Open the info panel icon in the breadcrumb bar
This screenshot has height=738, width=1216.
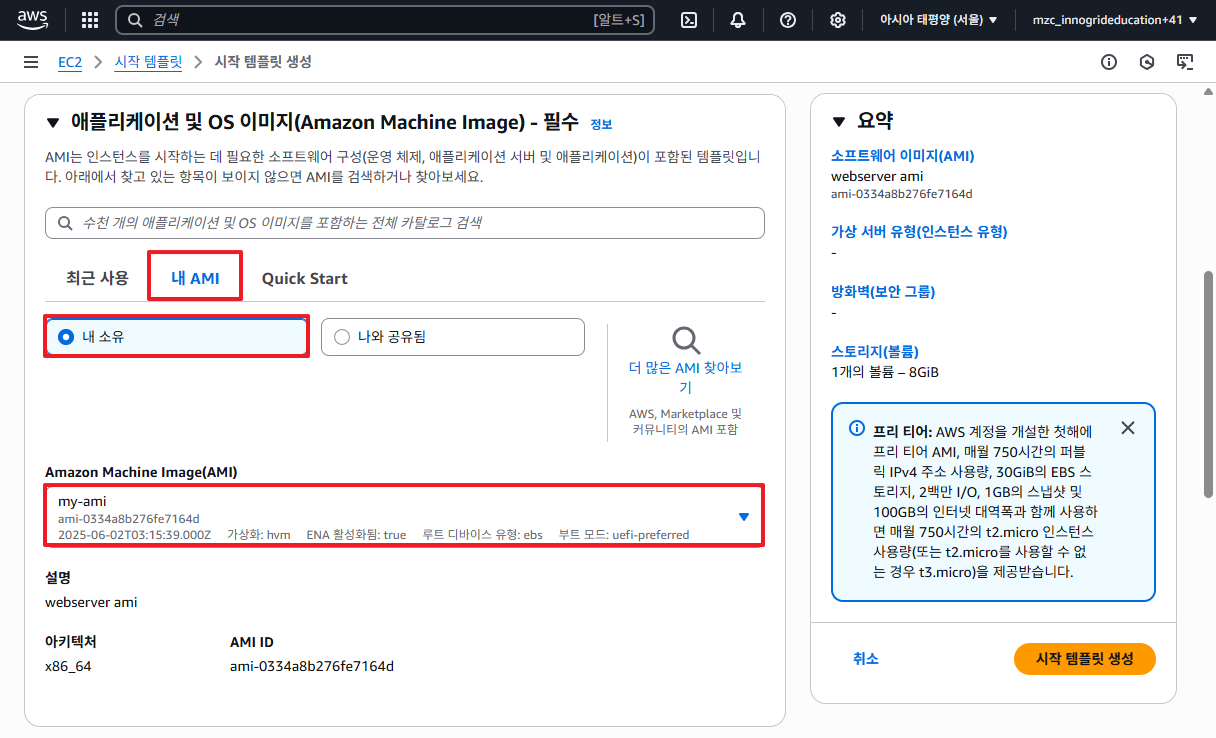click(1109, 62)
